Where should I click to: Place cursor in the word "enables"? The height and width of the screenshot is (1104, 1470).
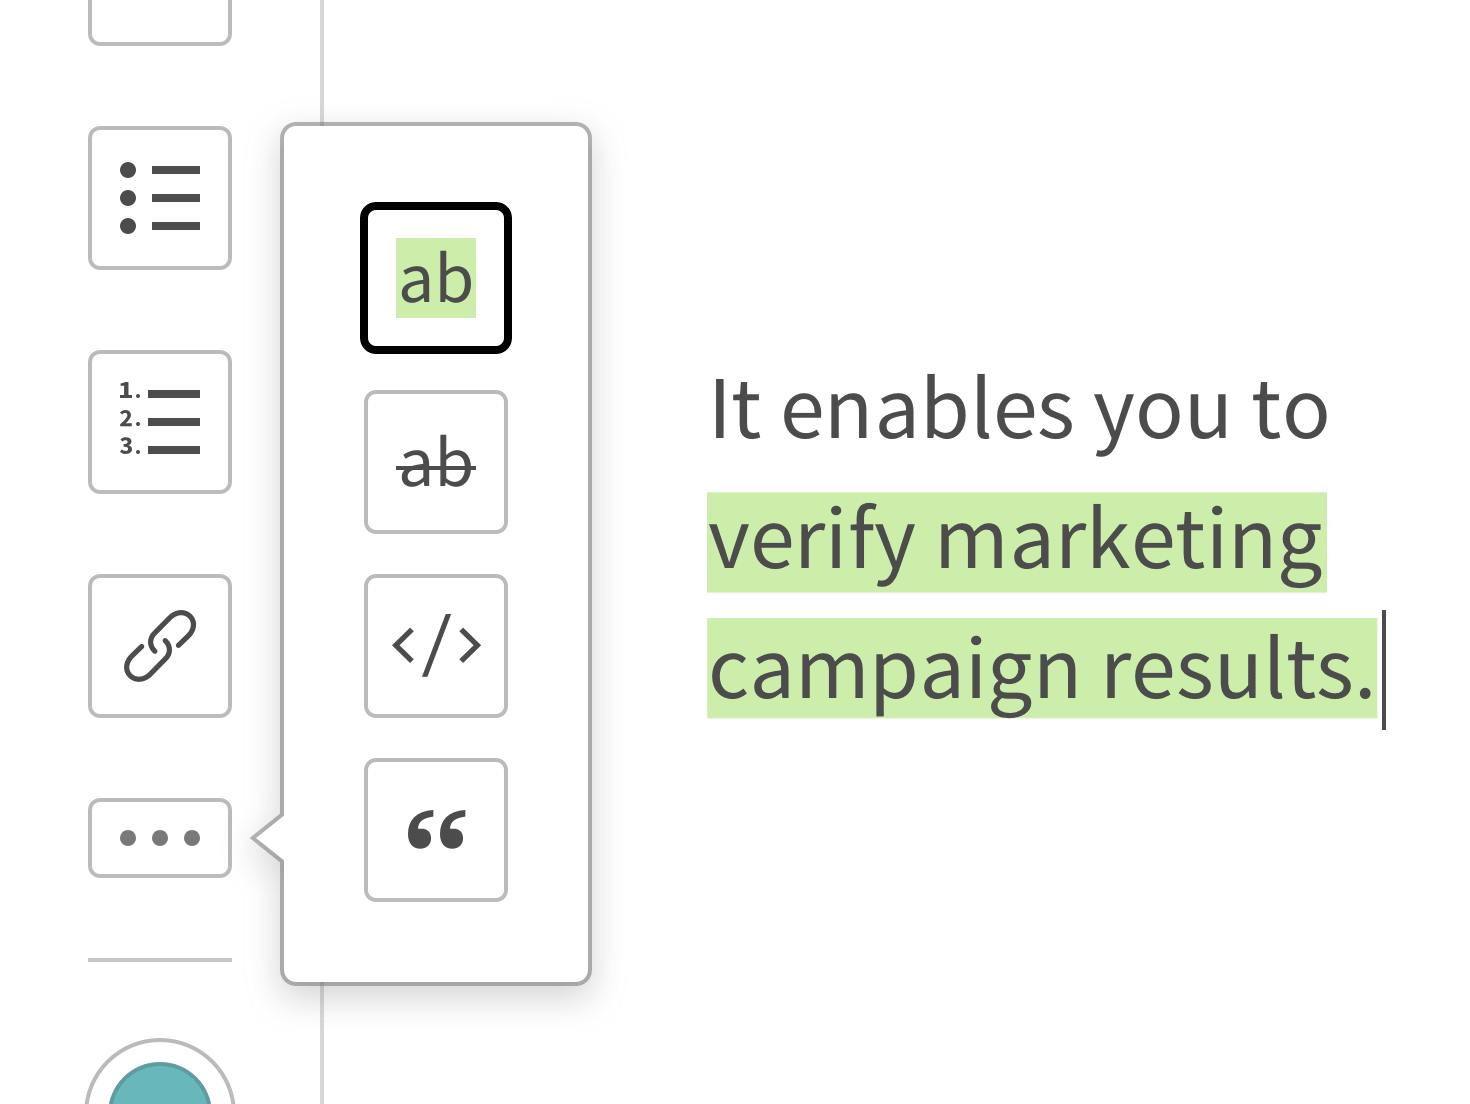927,408
